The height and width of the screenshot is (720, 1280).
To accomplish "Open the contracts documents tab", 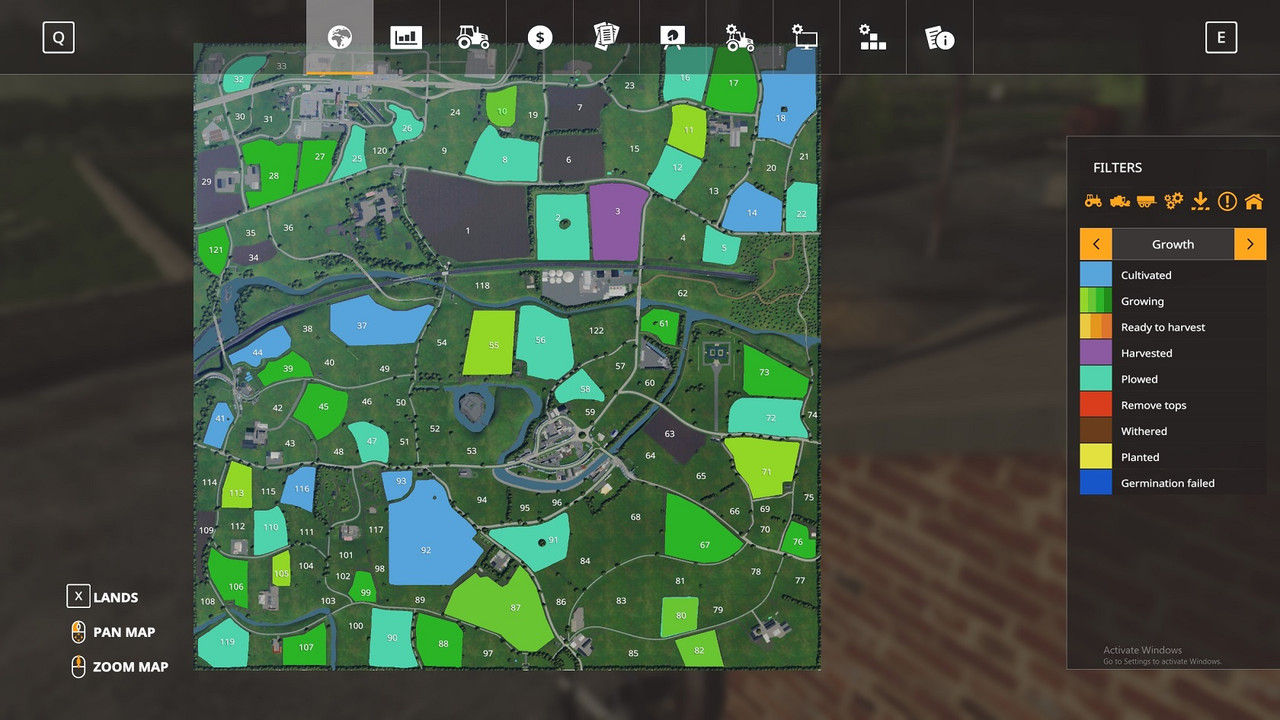I will click(x=606, y=38).
